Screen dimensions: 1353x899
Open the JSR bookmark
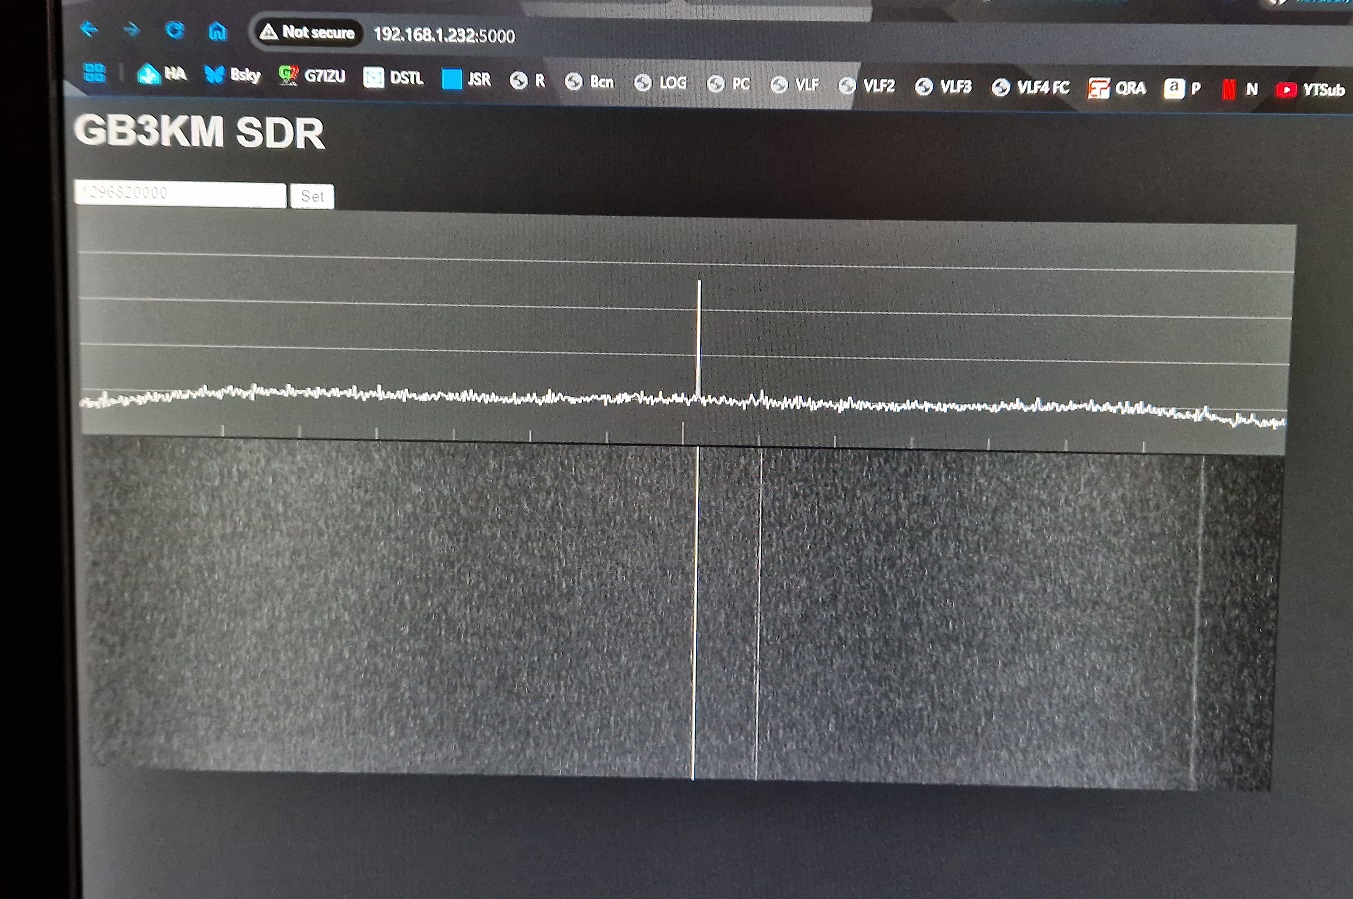[466, 79]
